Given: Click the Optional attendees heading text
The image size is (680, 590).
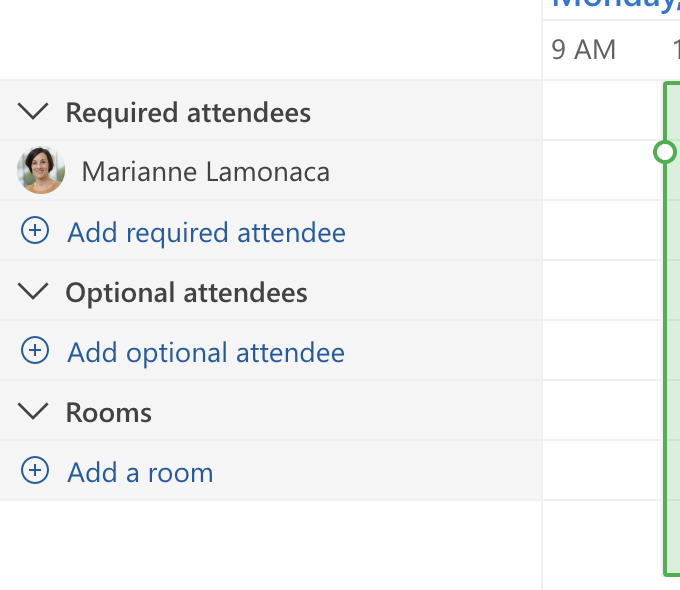Looking at the screenshot, I should (186, 293).
